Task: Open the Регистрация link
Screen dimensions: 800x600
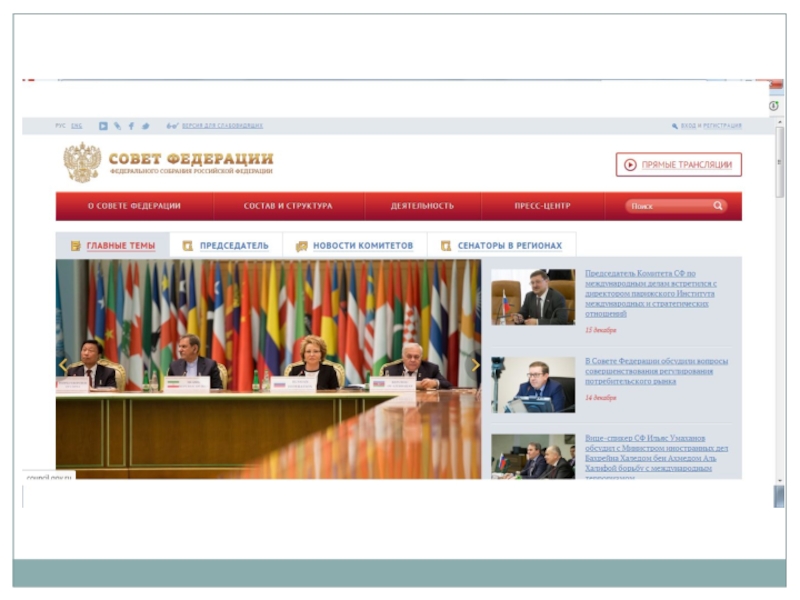Action: point(722,126)
